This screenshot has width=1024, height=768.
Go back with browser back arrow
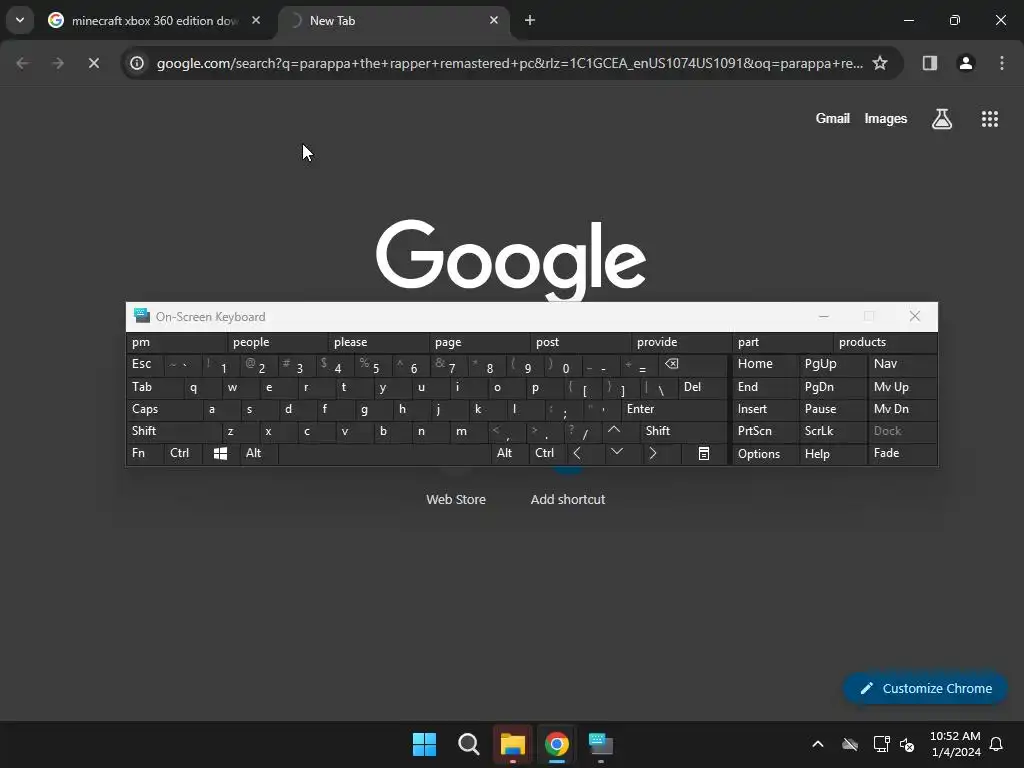point(23,63)
